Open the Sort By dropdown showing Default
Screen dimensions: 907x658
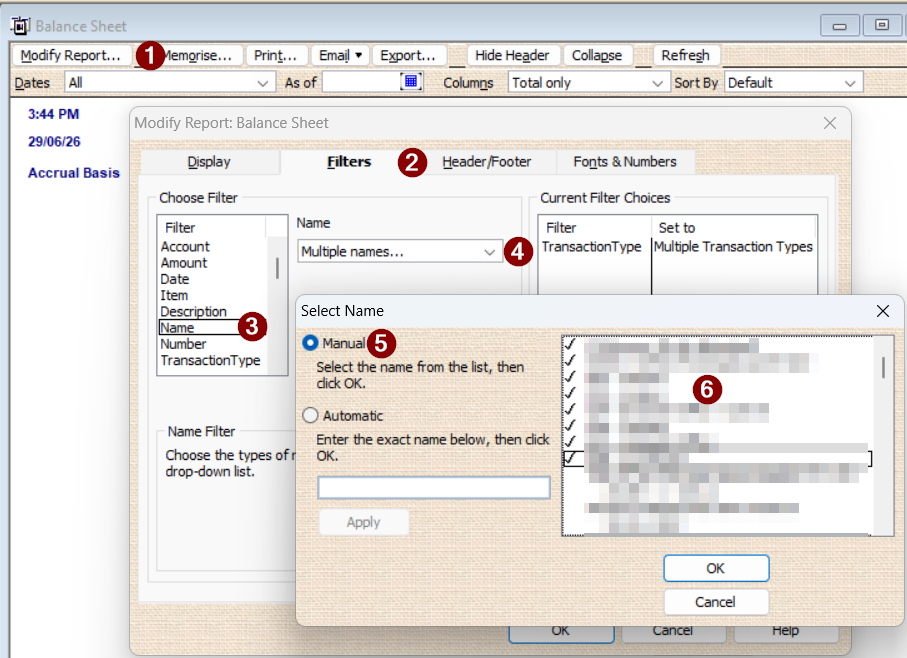coord(793,83)
